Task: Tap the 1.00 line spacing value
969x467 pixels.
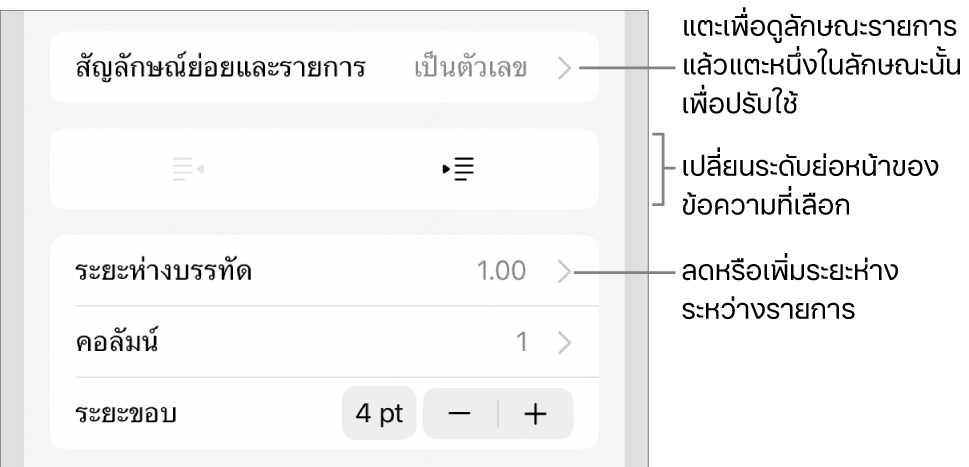Action: click(x=503, y=271)
